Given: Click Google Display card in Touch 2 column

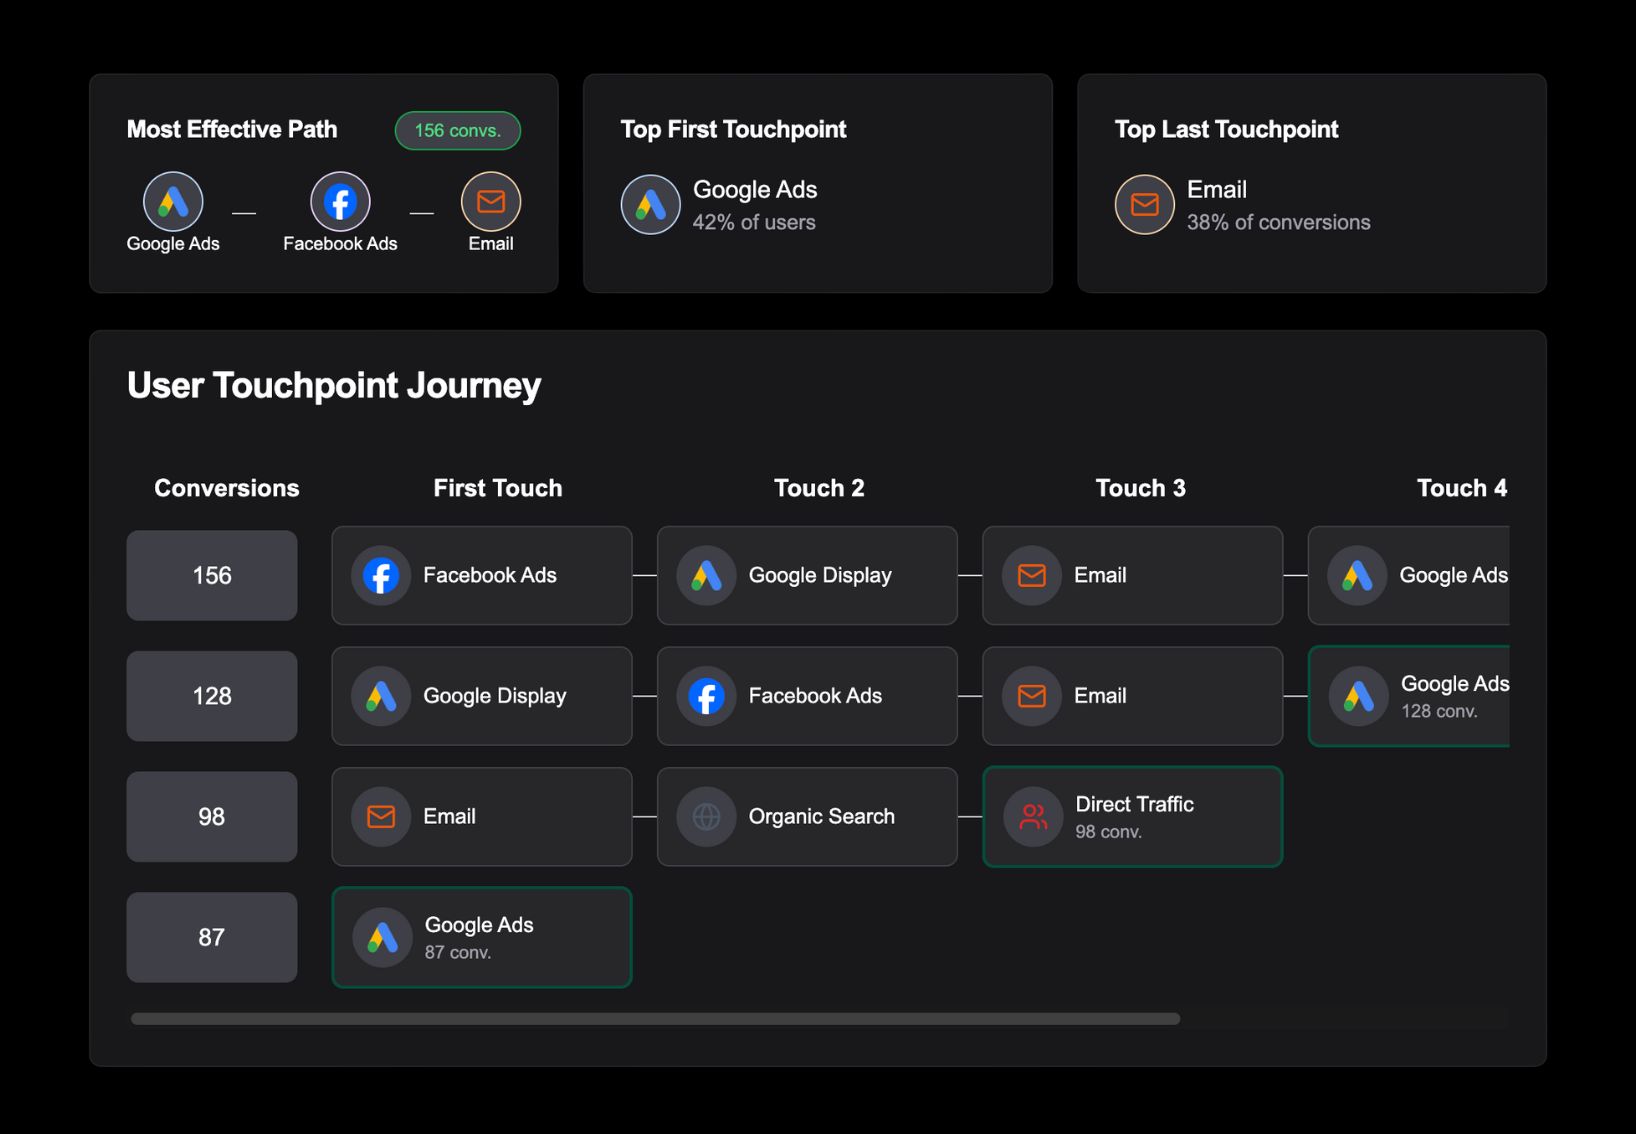Looking at the screenshot, I should click(x=806, y=576).
